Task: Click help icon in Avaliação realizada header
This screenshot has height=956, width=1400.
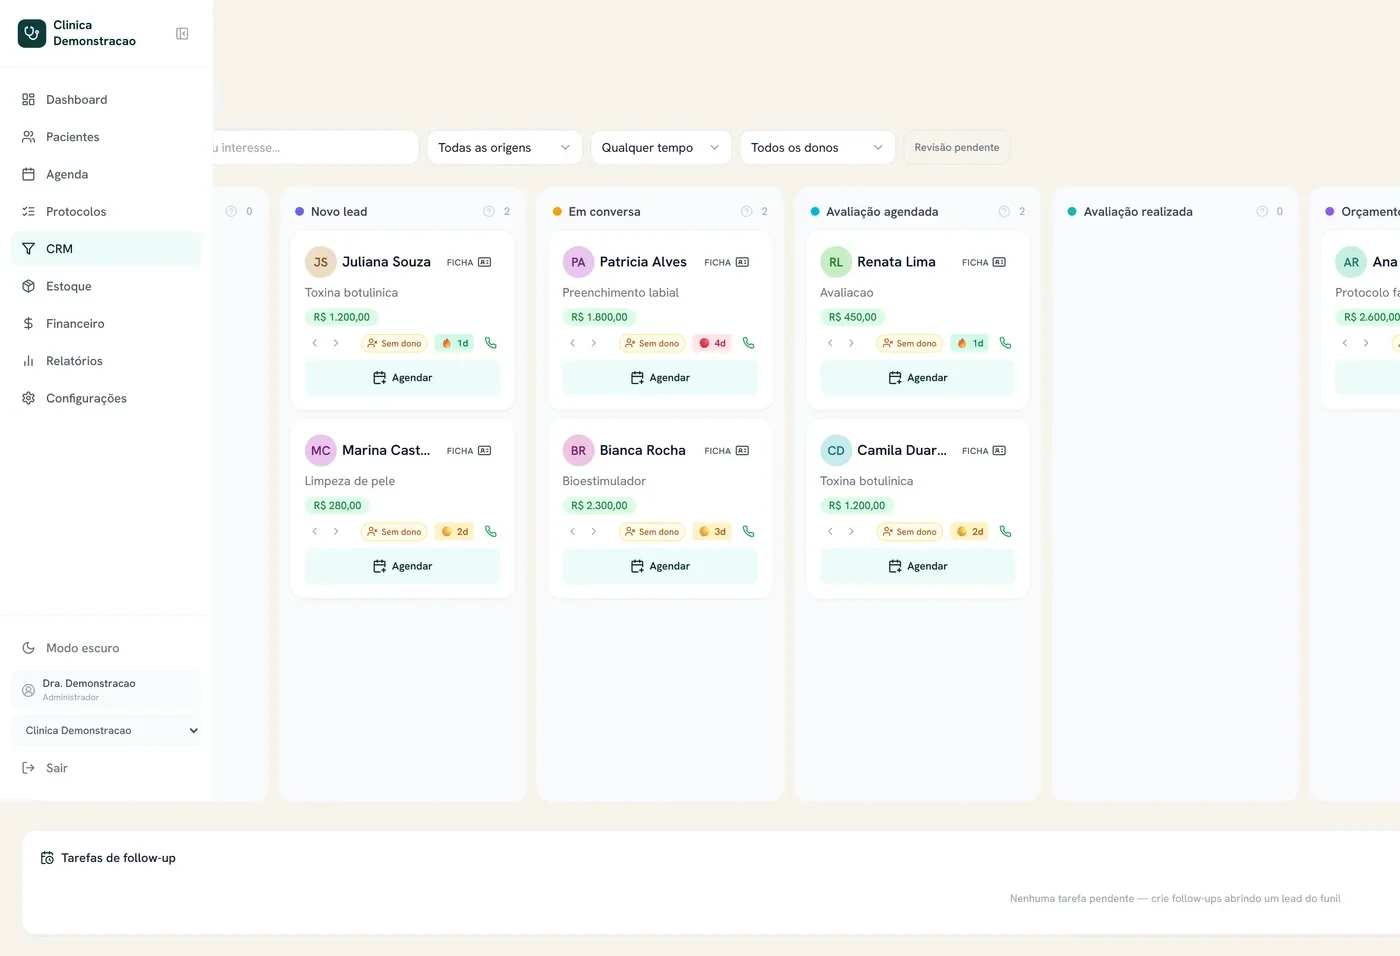Action: point(1262,212)
